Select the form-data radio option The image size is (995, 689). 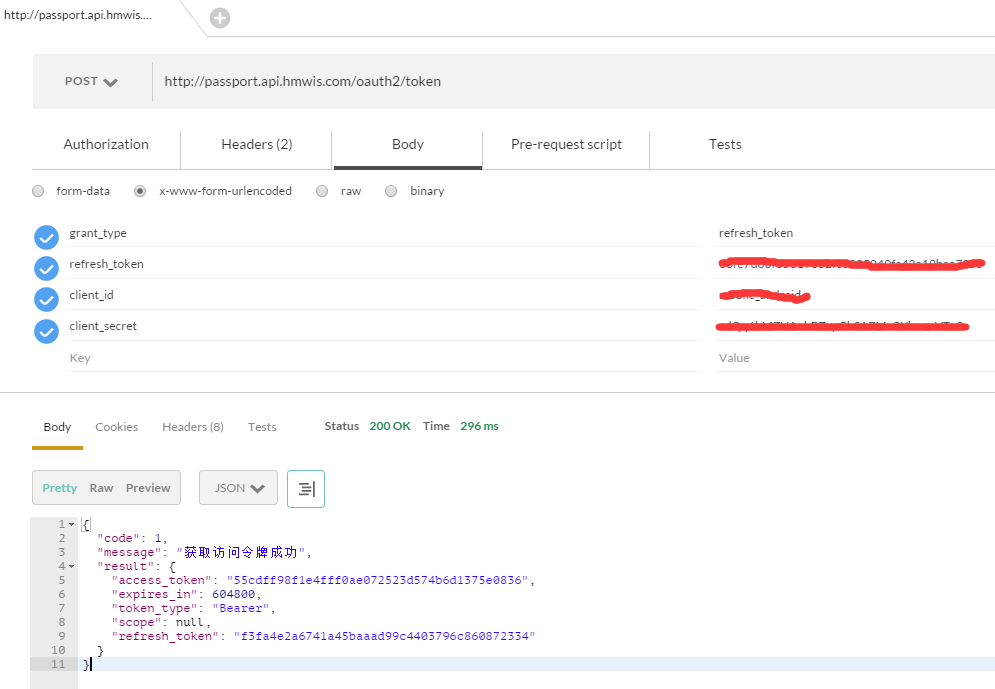pyautogui.click(x=39, y=191)
